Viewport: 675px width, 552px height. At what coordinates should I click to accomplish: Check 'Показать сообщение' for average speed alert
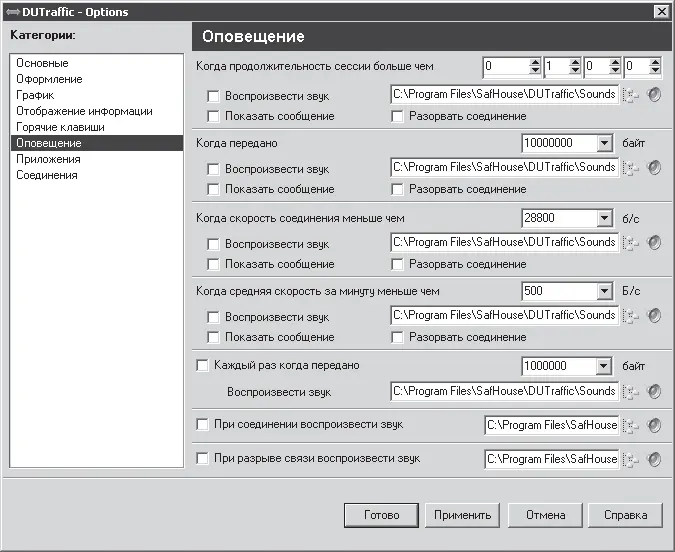pyautogui.click(x=213, y=337)
